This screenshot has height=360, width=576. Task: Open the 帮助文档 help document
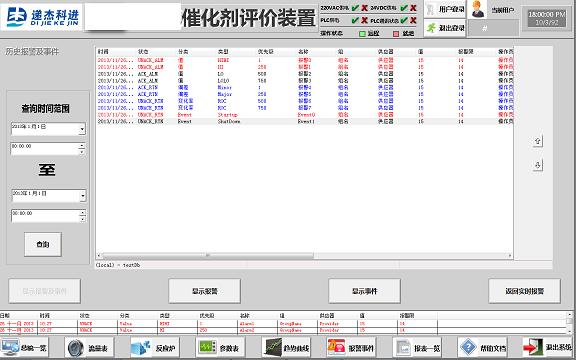(x=482, y=347)
